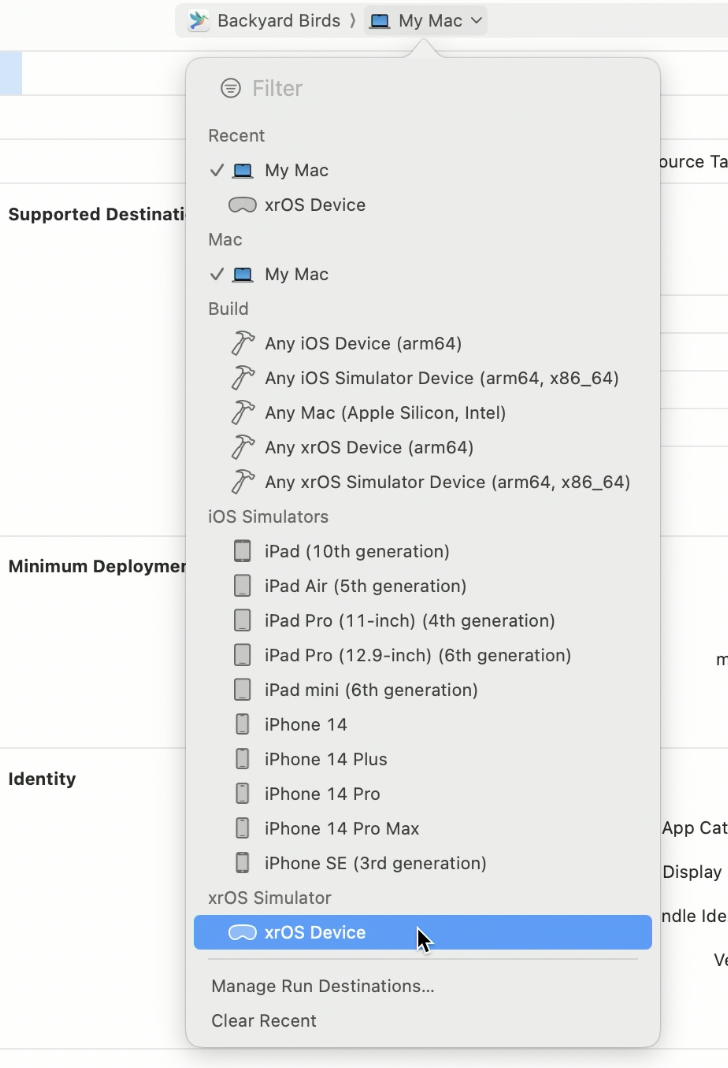Select highlighted xrOS Device simulator
Screen dimensions: 728x1068
tap(422, 932)
